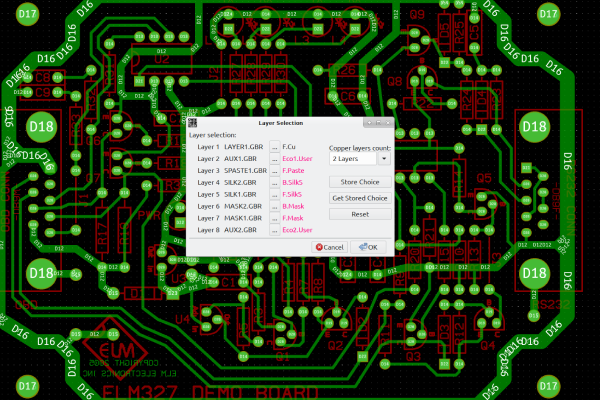Select the SILK2.GBR file name
Viewport: 600px width, 400px height.
pos(240,182)
